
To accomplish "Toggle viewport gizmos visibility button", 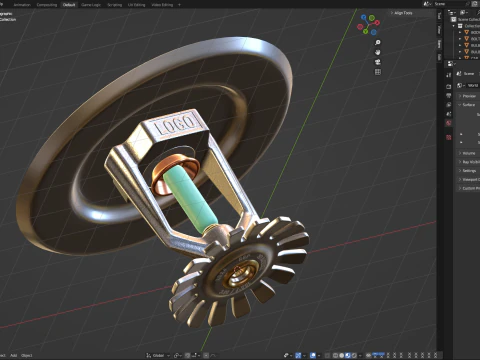I will coord(298,355).
